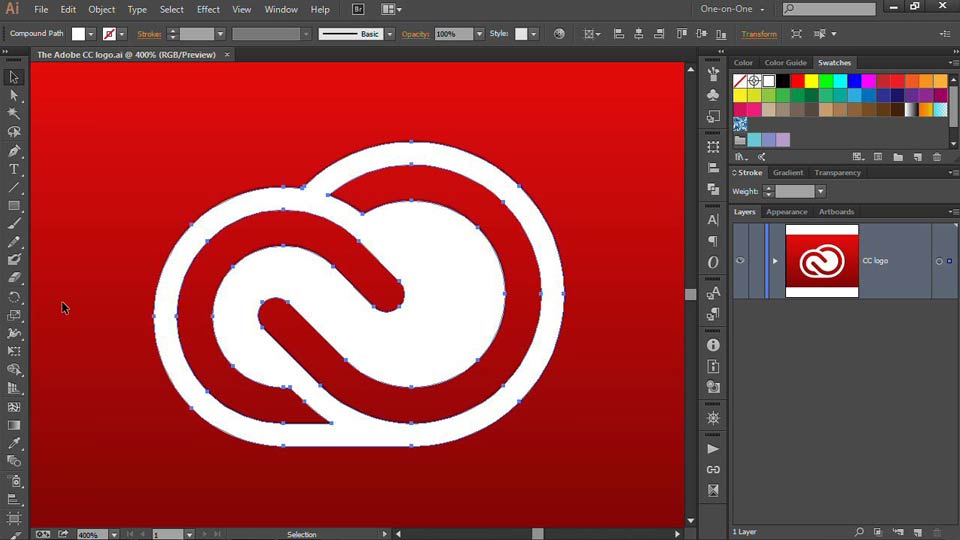Select the Eyedropper tool

pos(13,443)
